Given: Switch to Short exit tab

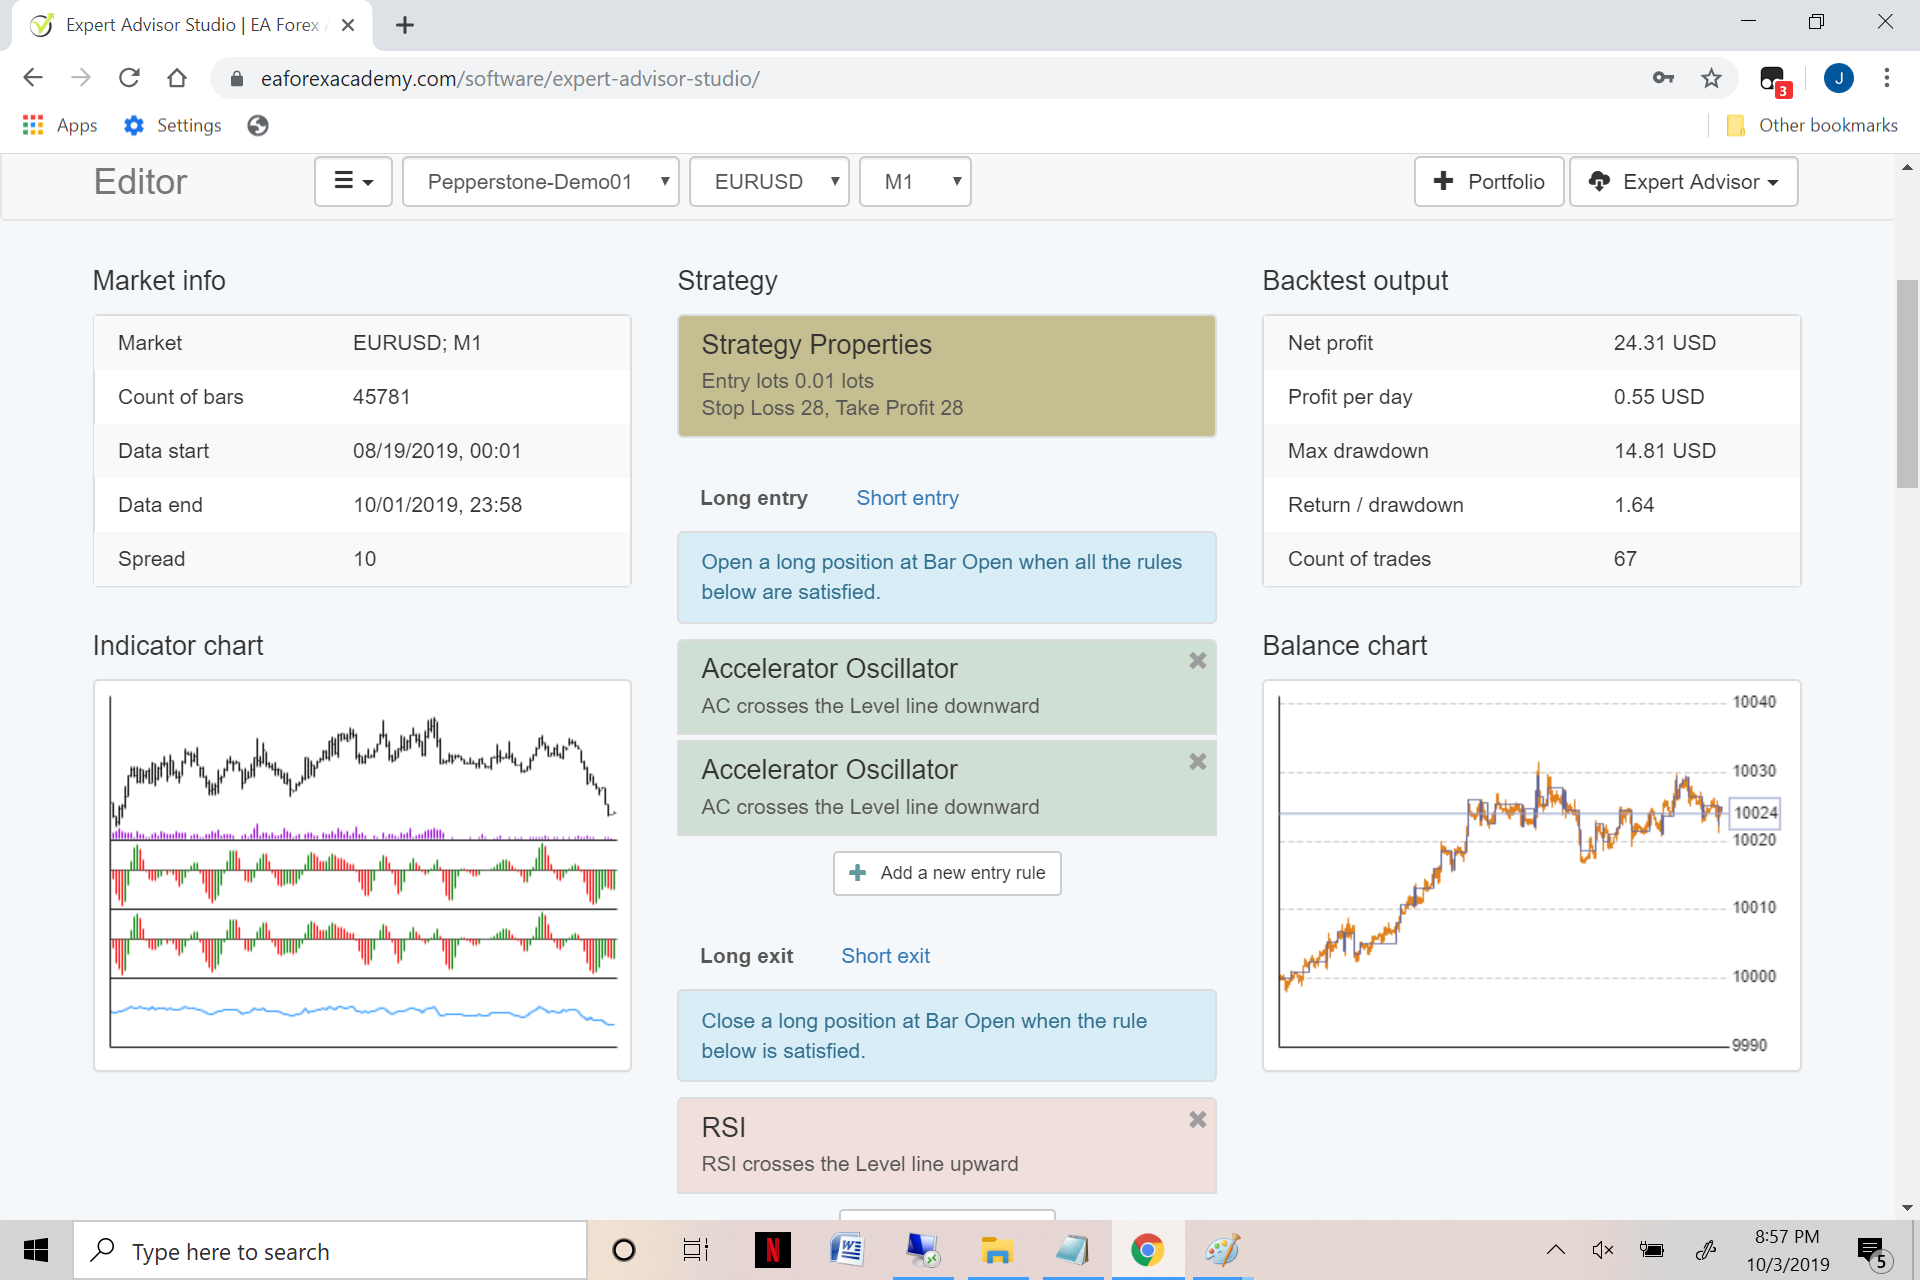Looking at the screenshot, I should click(885, 956).
